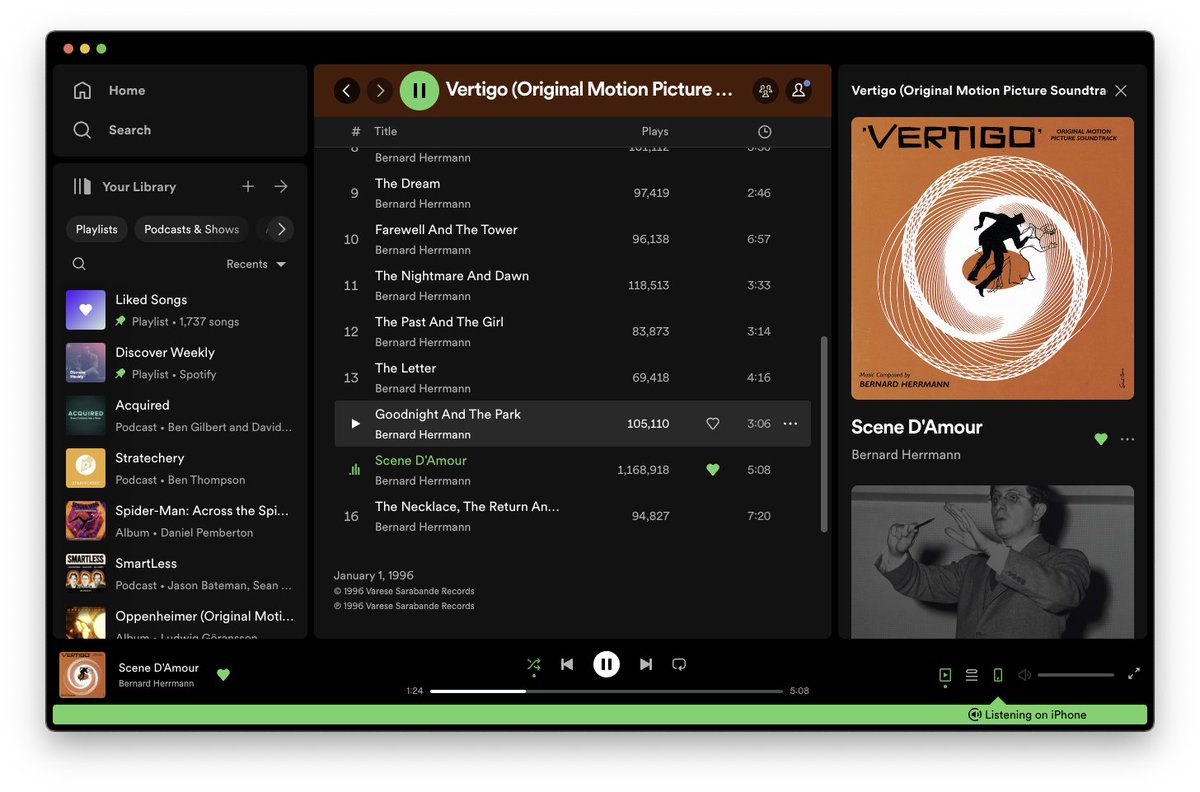Click Bernard Herrmann link in bottom player bar
The width and height of the screenshot is (1200, 792).
[156, 684]
